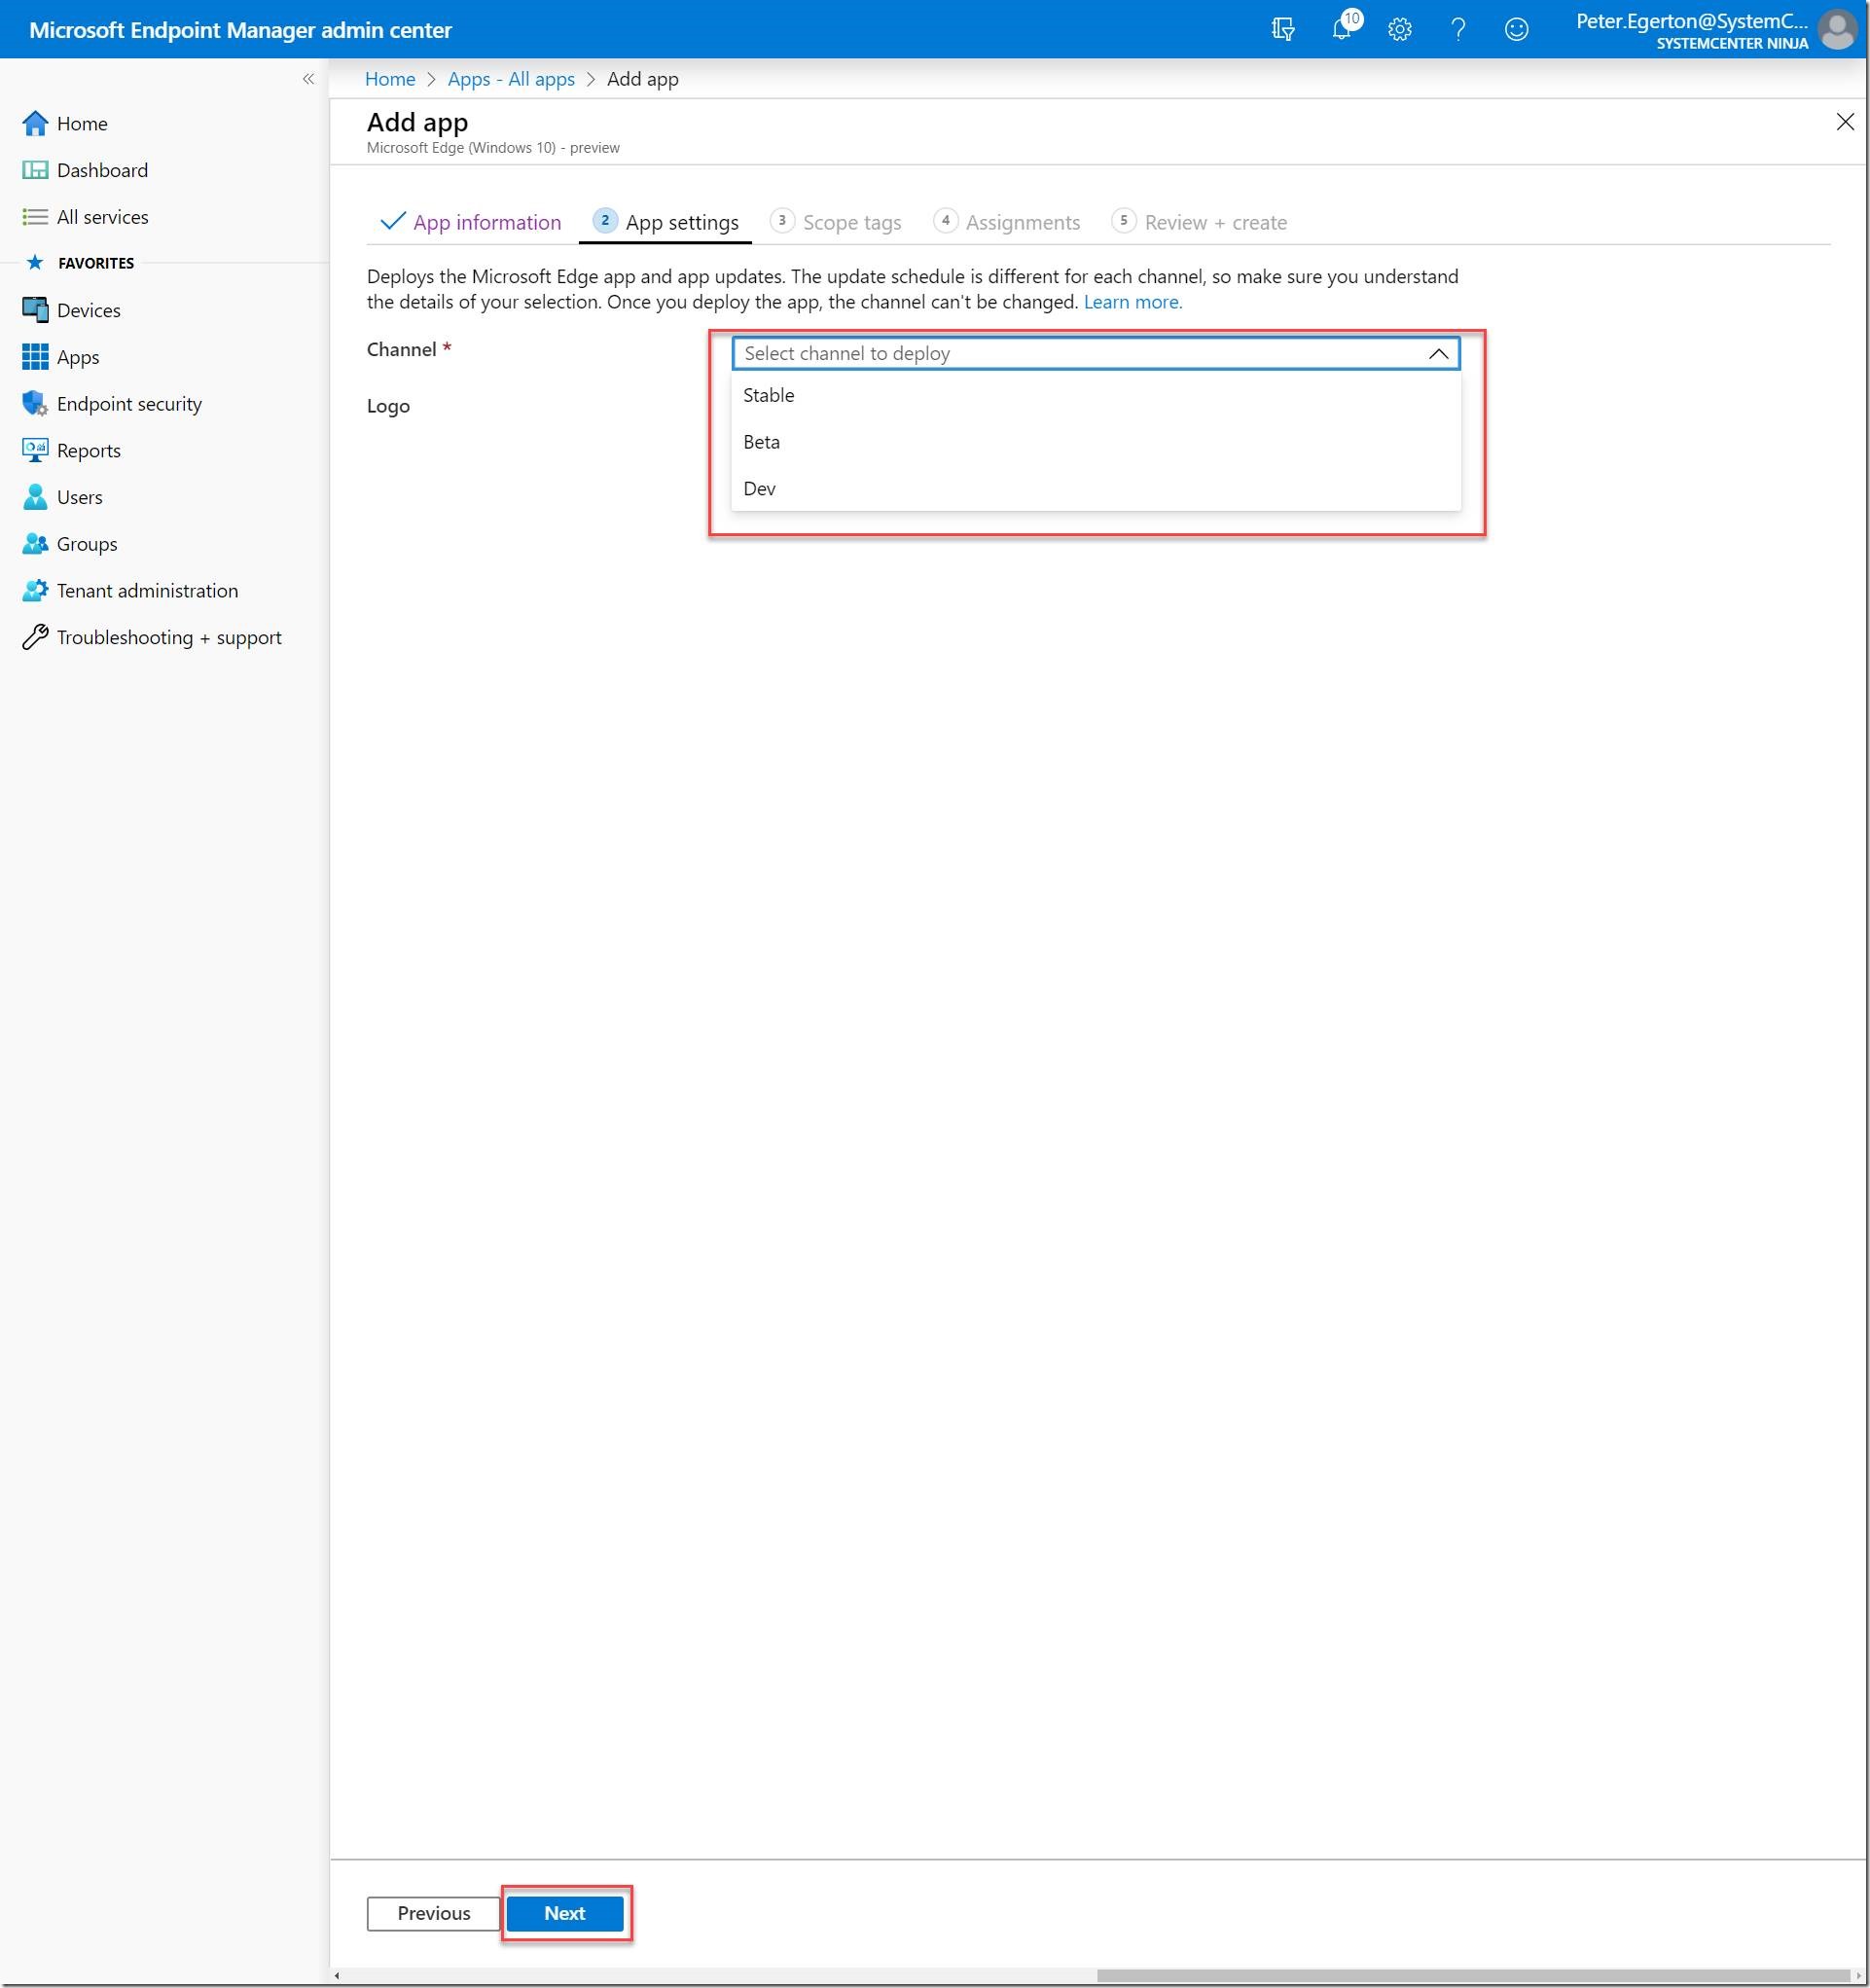This screenshot has height=1988, width=1870.
Task: Collapse the Channel dropdown chevron
Action: (1438, 354)
